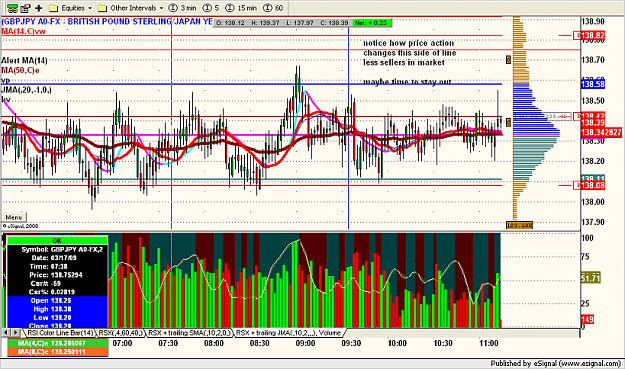The image size is (625, 369).
Task: Click the 51.71 indicator value label
Action: pyautogui.click(x=590, y=278)
